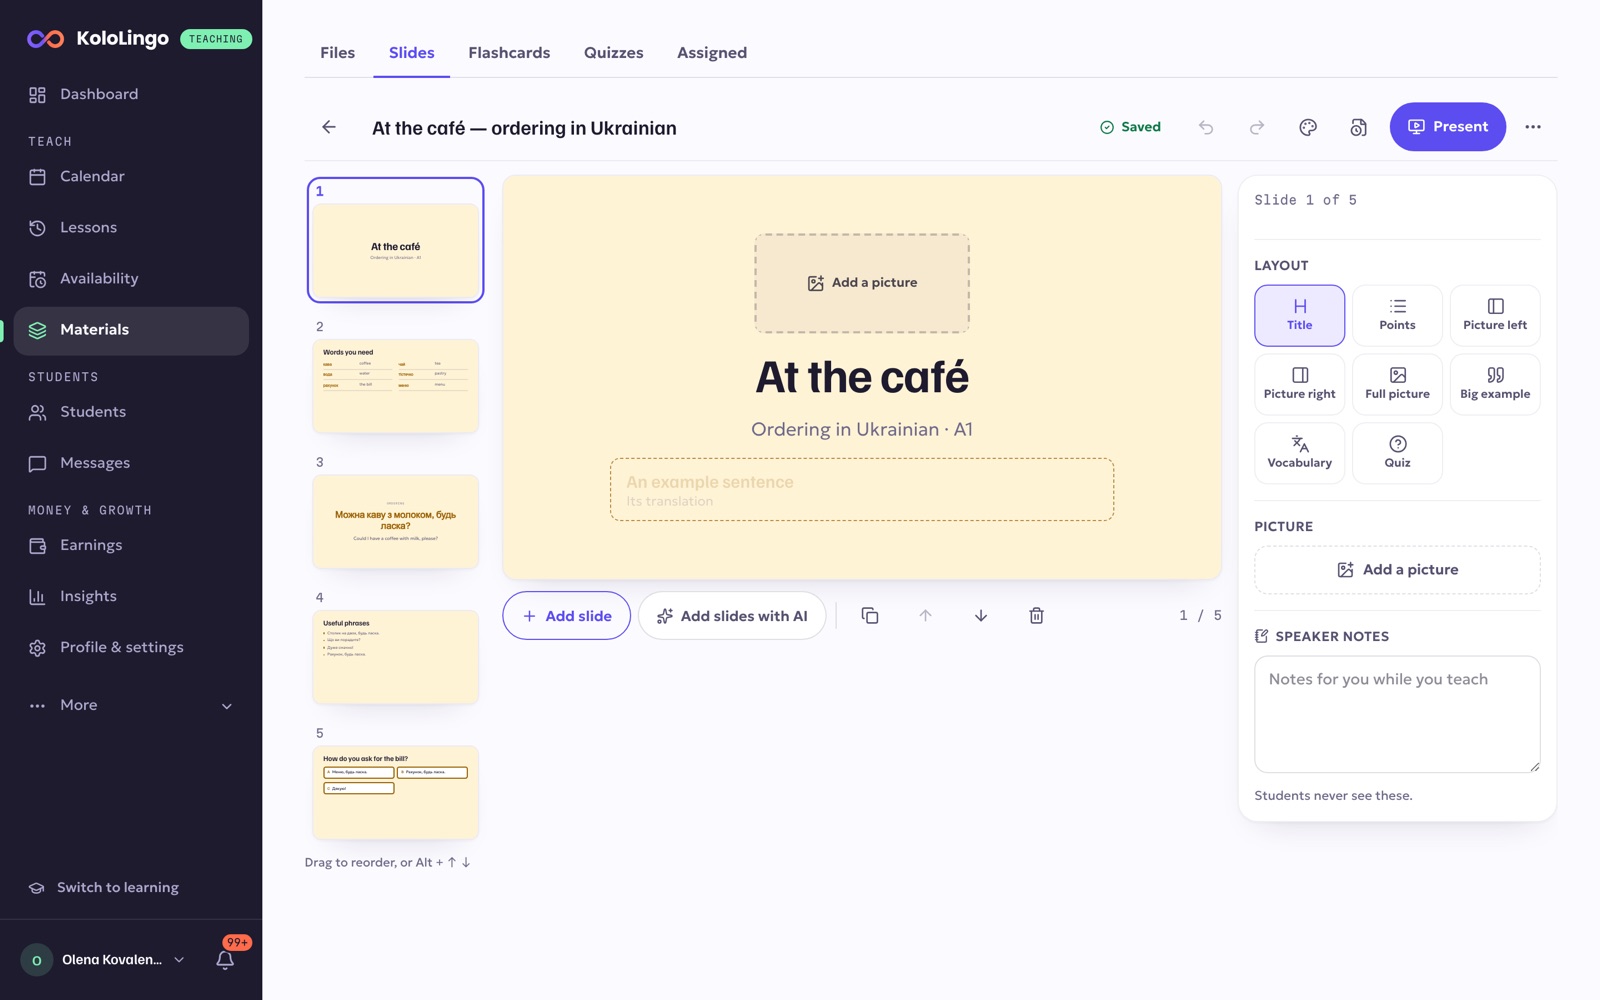Click the version history file icon

coord(1358,127)
